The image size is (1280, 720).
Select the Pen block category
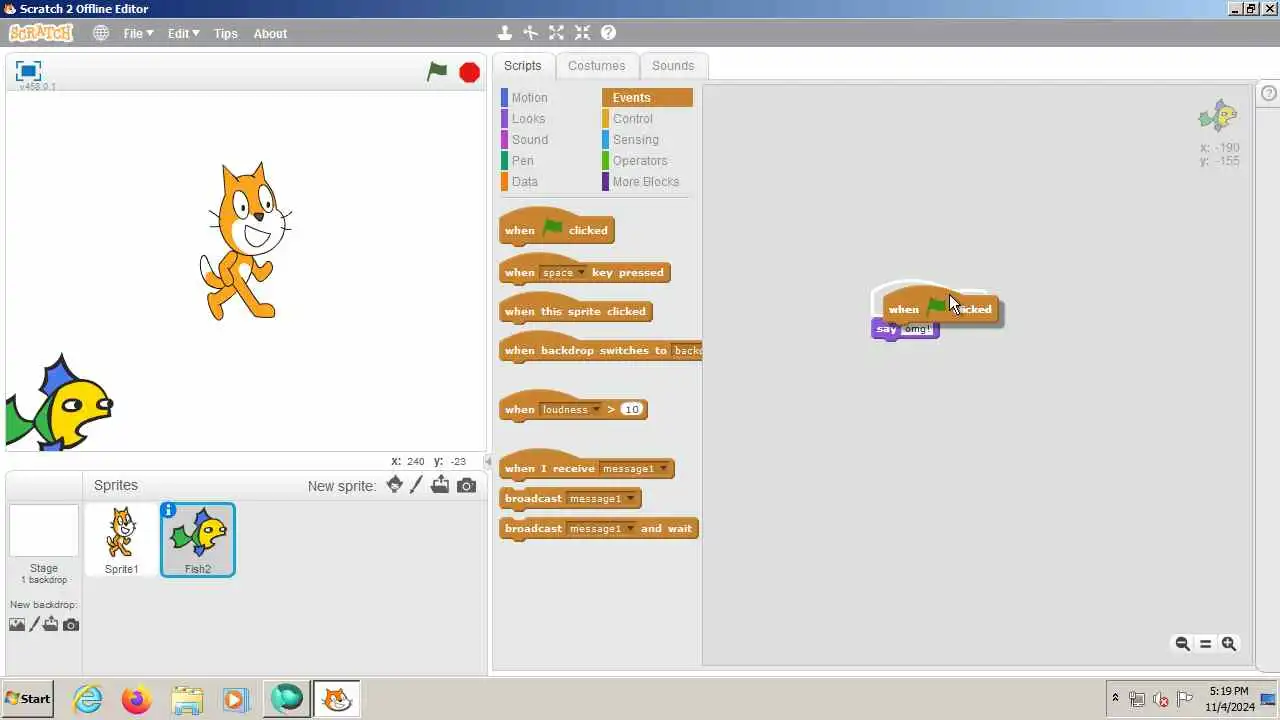point(522,160)
